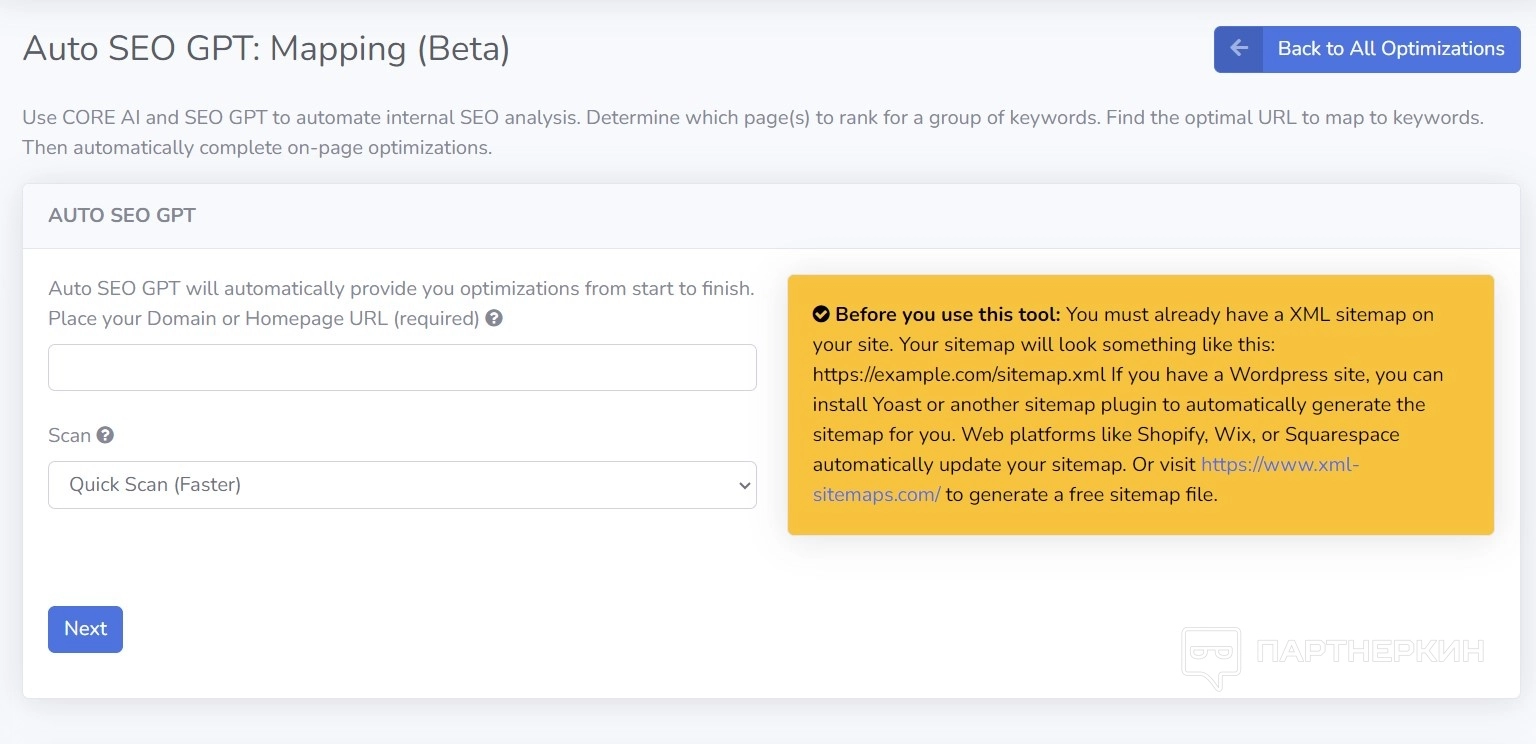This screenshot has height=744, width=1536.
Task: Click the left arrow icon in Back button
Action: coord(1239,49)
